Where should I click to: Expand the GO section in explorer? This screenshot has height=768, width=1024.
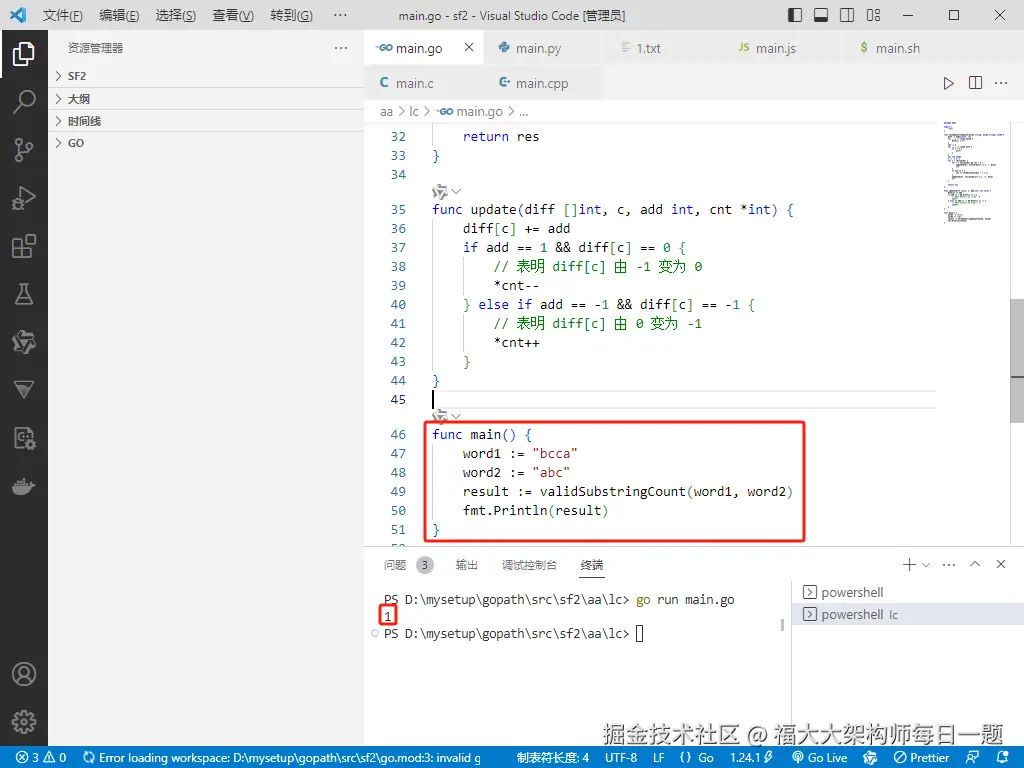click(206, 143)
